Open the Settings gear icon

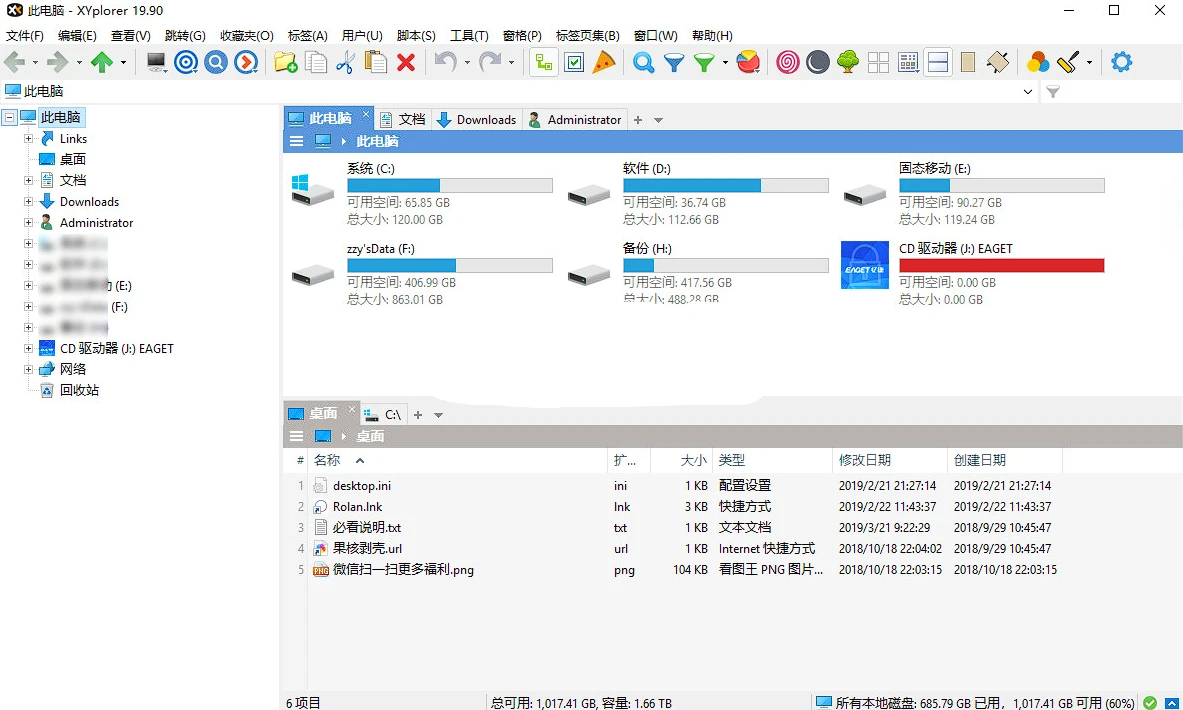coord(1121,62)
